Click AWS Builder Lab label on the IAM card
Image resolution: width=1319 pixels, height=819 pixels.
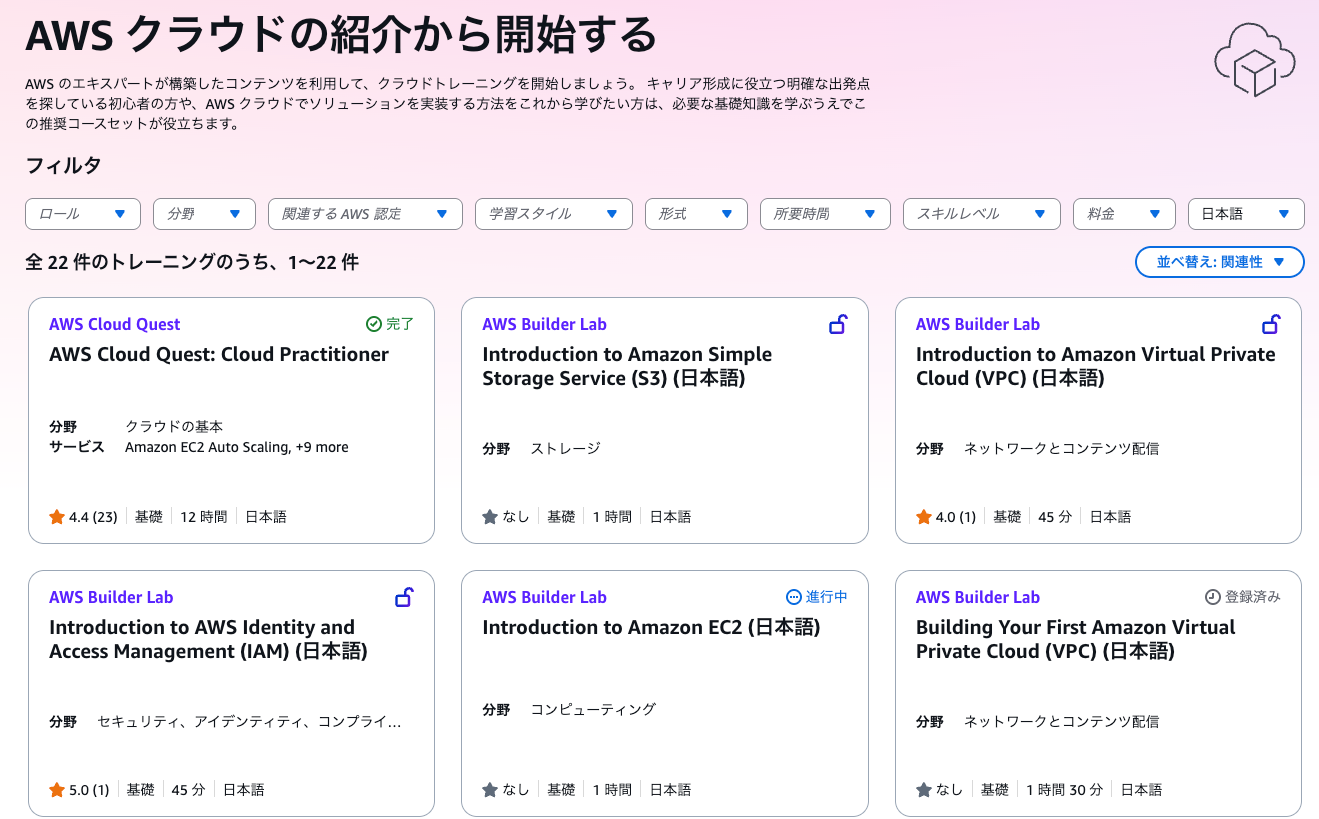pyautogui.click(x=111, y=597)
